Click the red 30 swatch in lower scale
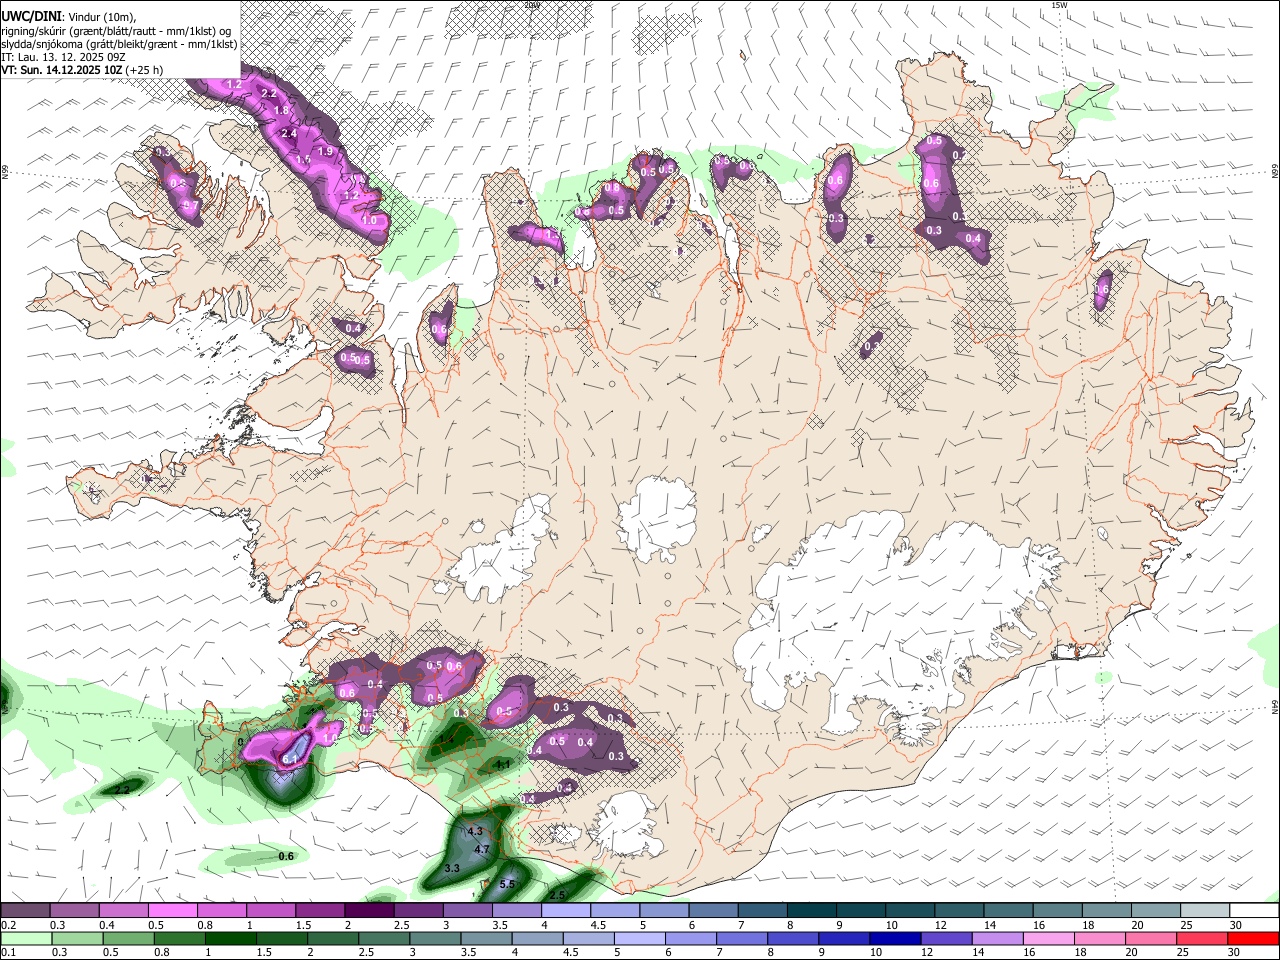The width and height of the screenshot is (1280, 960). (x=1252, y=939)
